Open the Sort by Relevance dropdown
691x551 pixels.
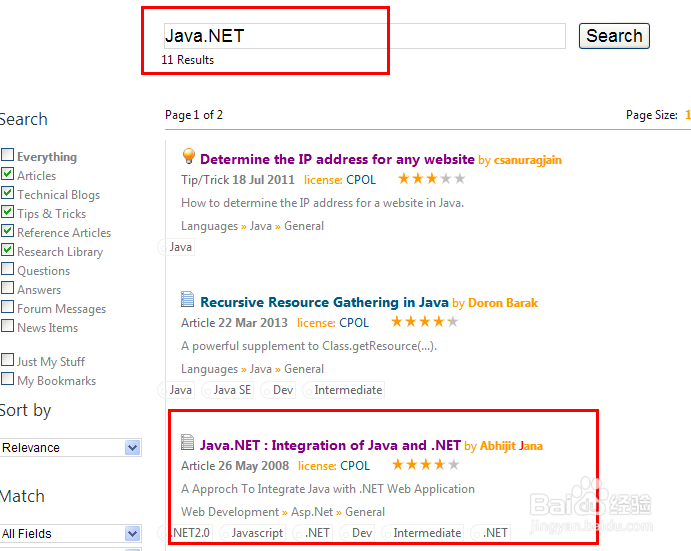coord(70,448)
